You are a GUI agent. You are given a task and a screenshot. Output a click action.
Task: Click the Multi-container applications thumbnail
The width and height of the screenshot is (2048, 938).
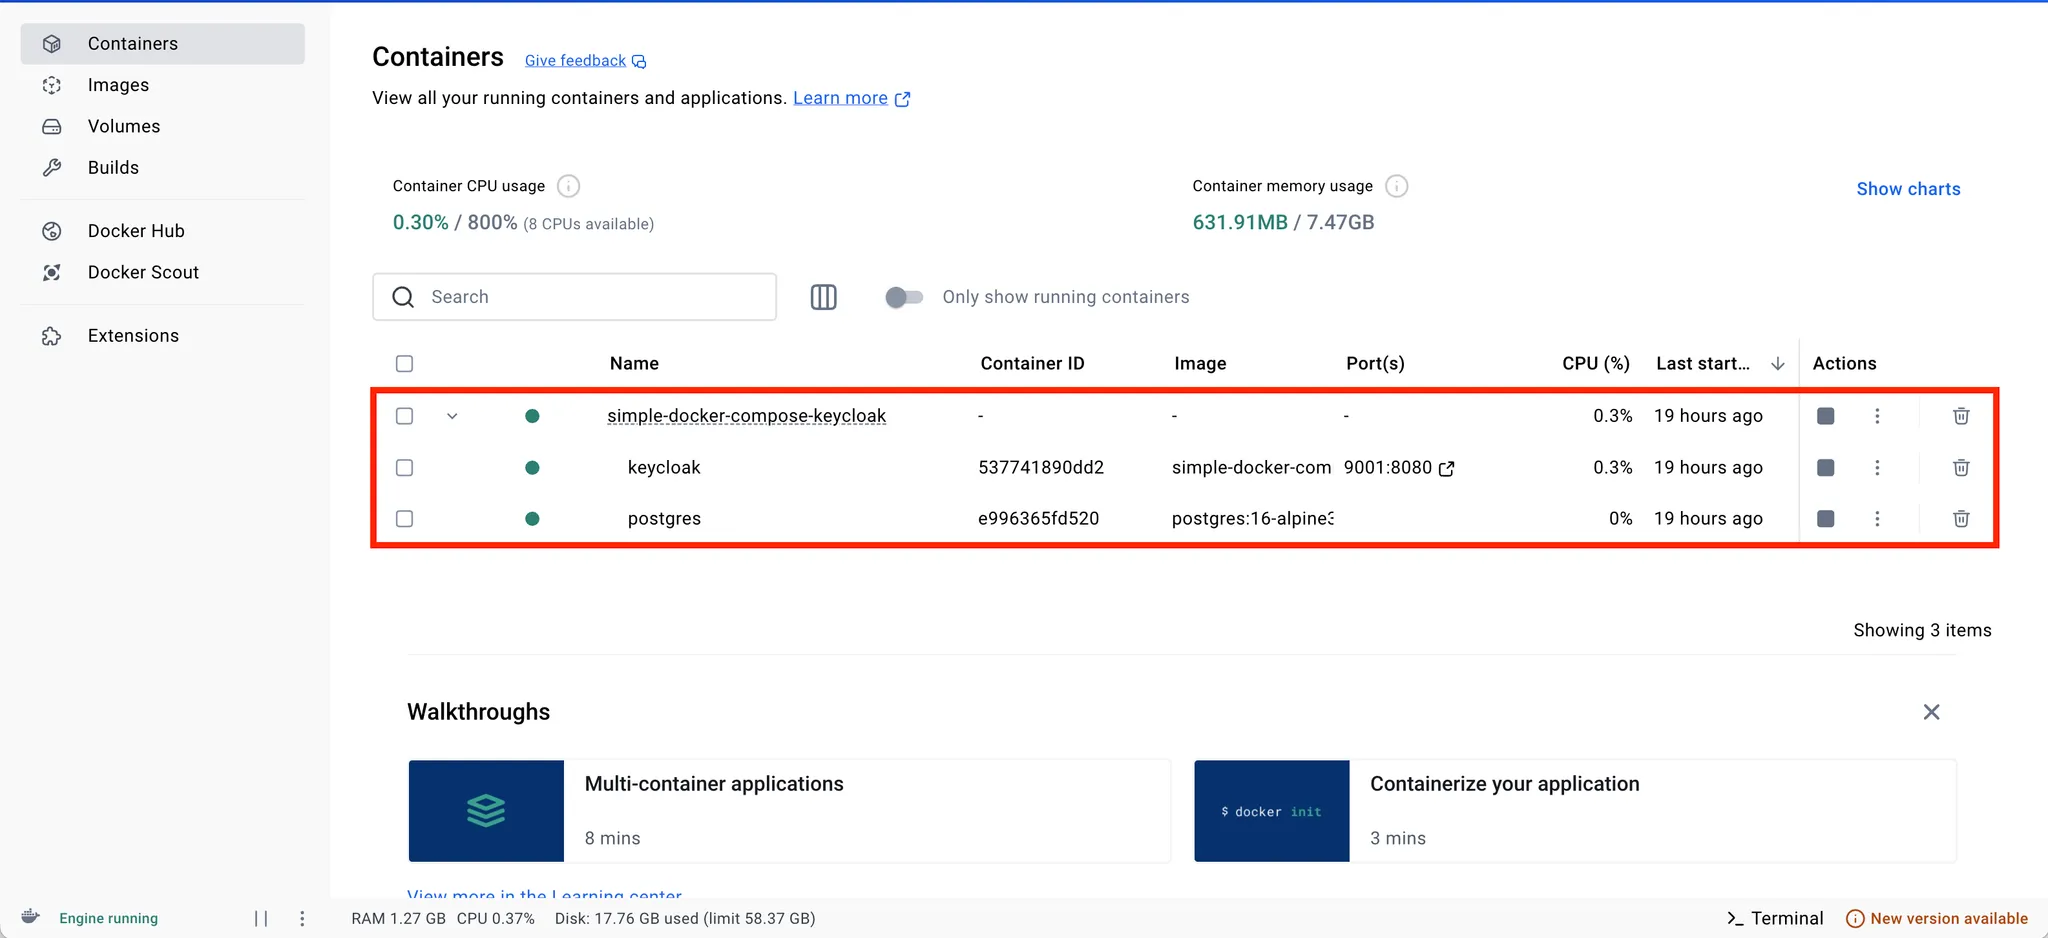pos(486,811)
